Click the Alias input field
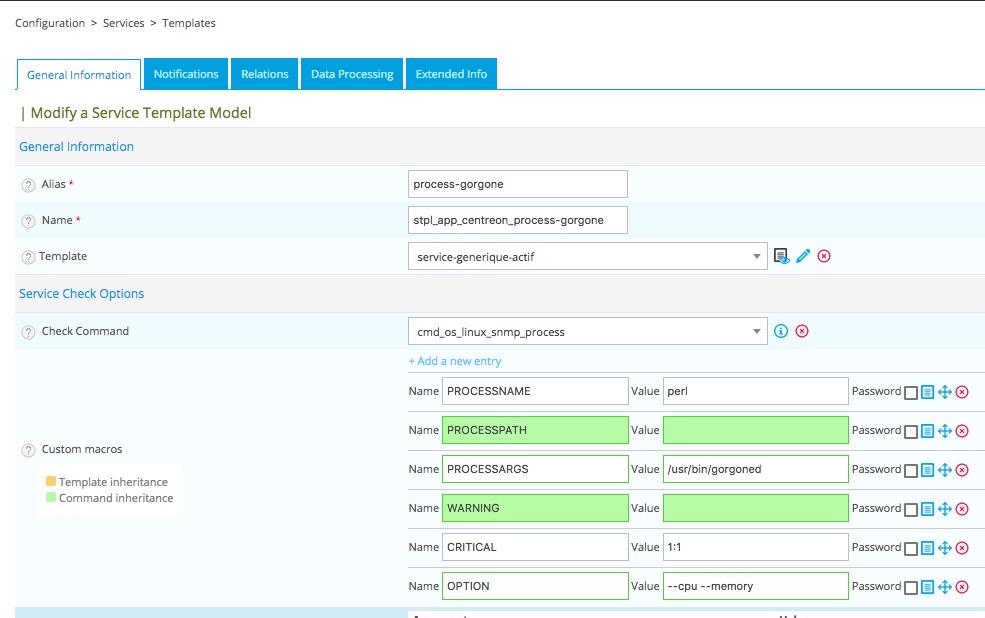The width and height of the screenshot is (985, 618). point(518,184)
